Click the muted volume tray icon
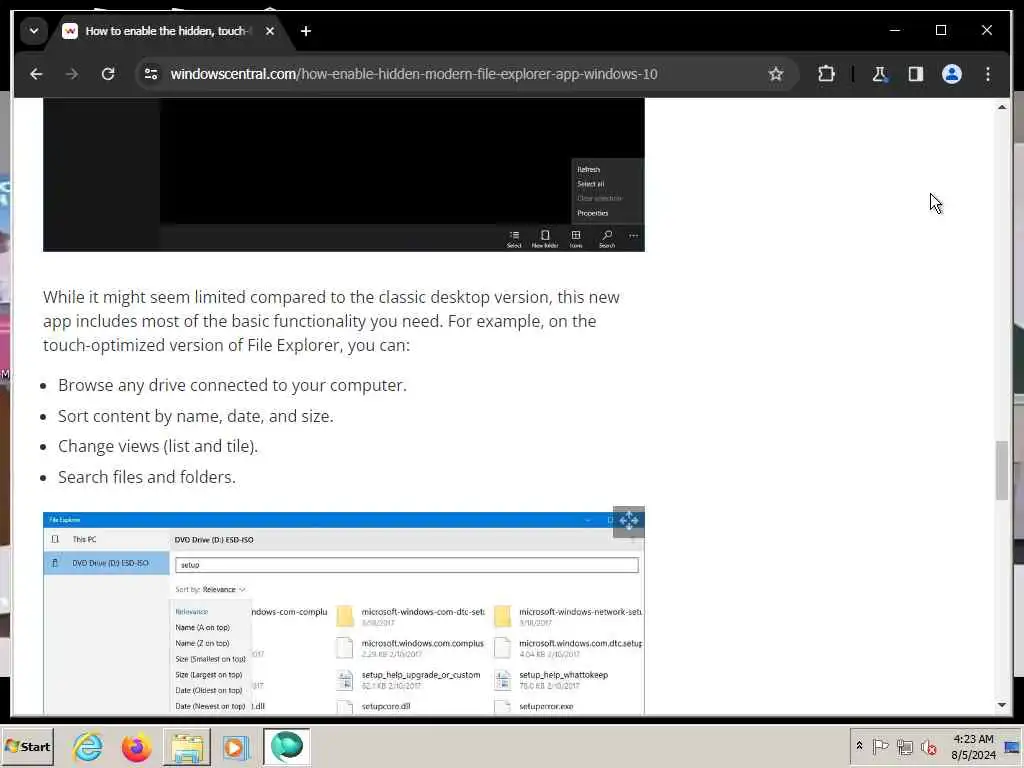The image size is (1024, 768). click(x=928, y=746)
